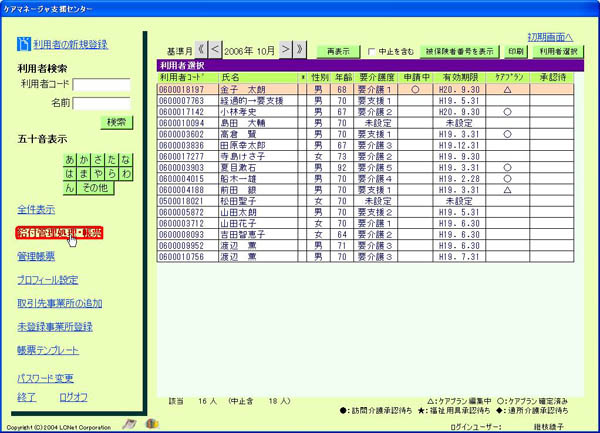Open 利用者の新規登録 link
The width and height of the screenshot is (600, 433).
[70, 44]
